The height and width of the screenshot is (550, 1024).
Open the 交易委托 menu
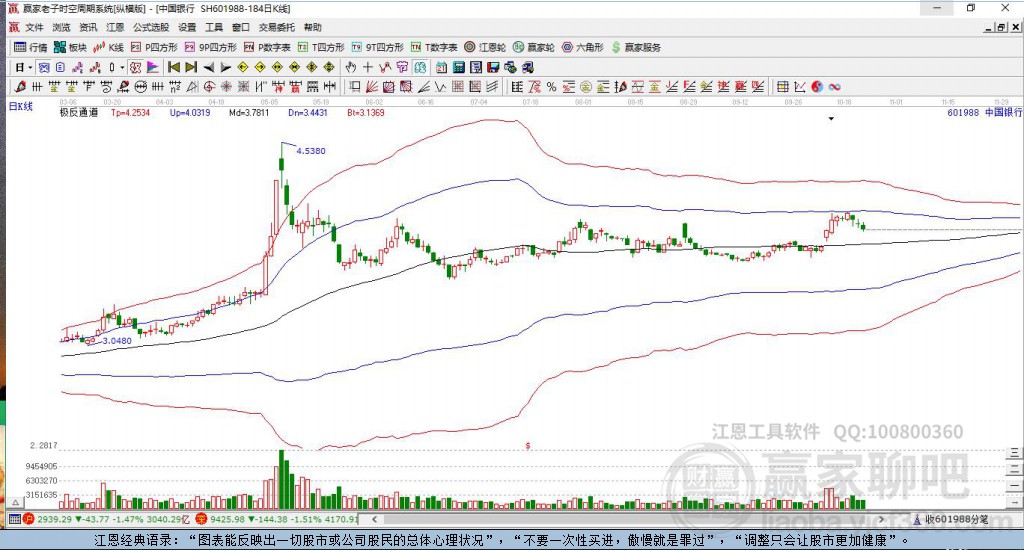[x=276, y=27]
